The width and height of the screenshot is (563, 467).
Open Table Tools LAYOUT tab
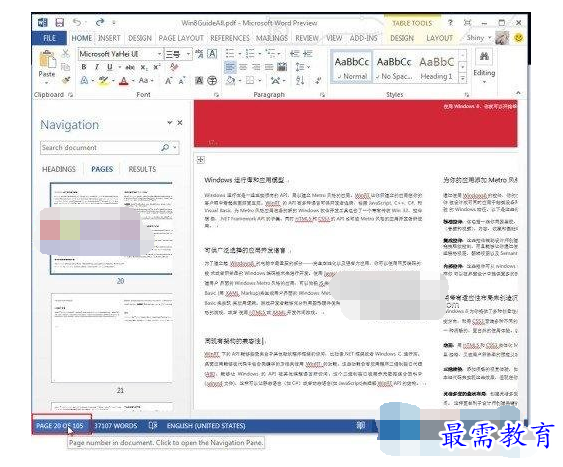439,38
